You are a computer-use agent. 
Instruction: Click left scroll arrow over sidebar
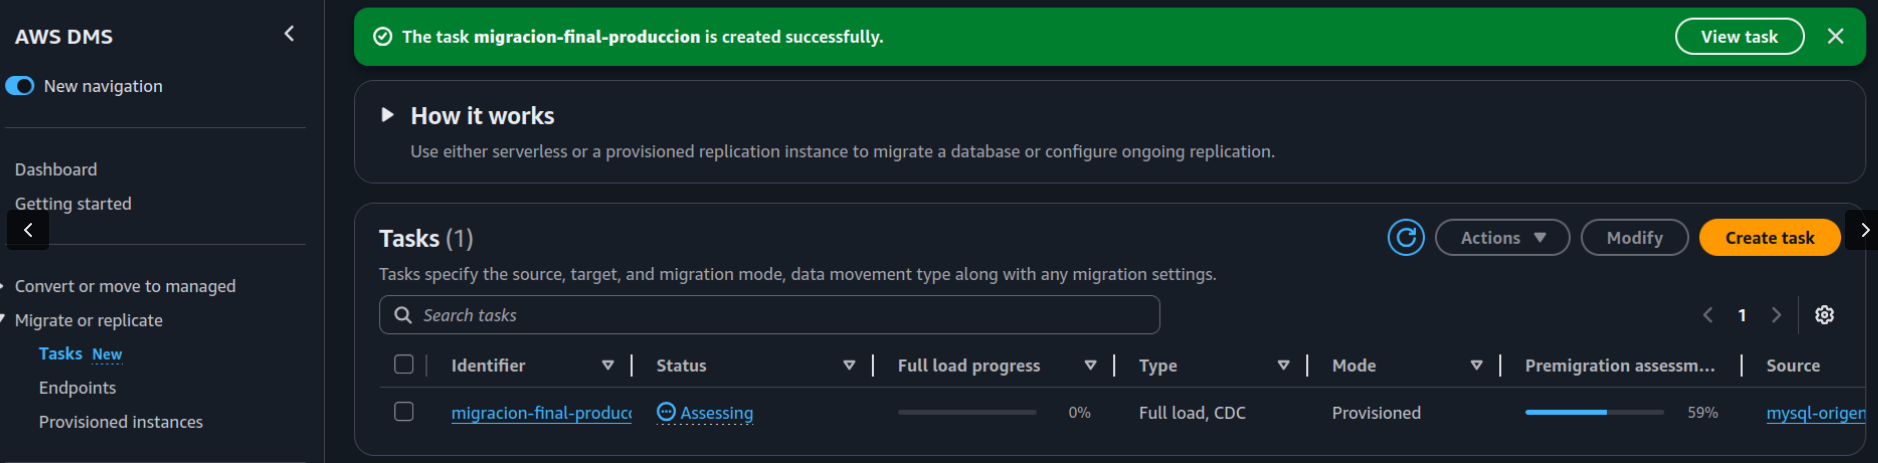tap(28, 230)
